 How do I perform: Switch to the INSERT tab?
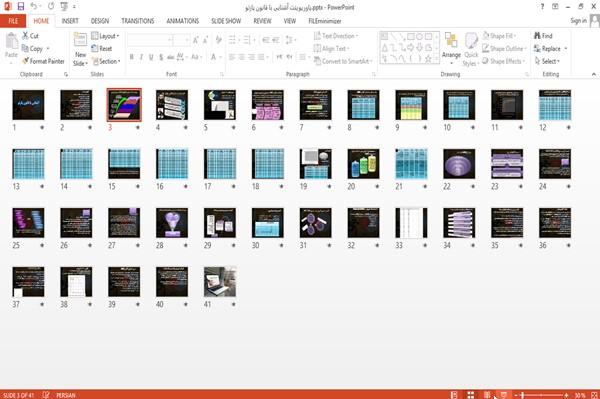70,21
